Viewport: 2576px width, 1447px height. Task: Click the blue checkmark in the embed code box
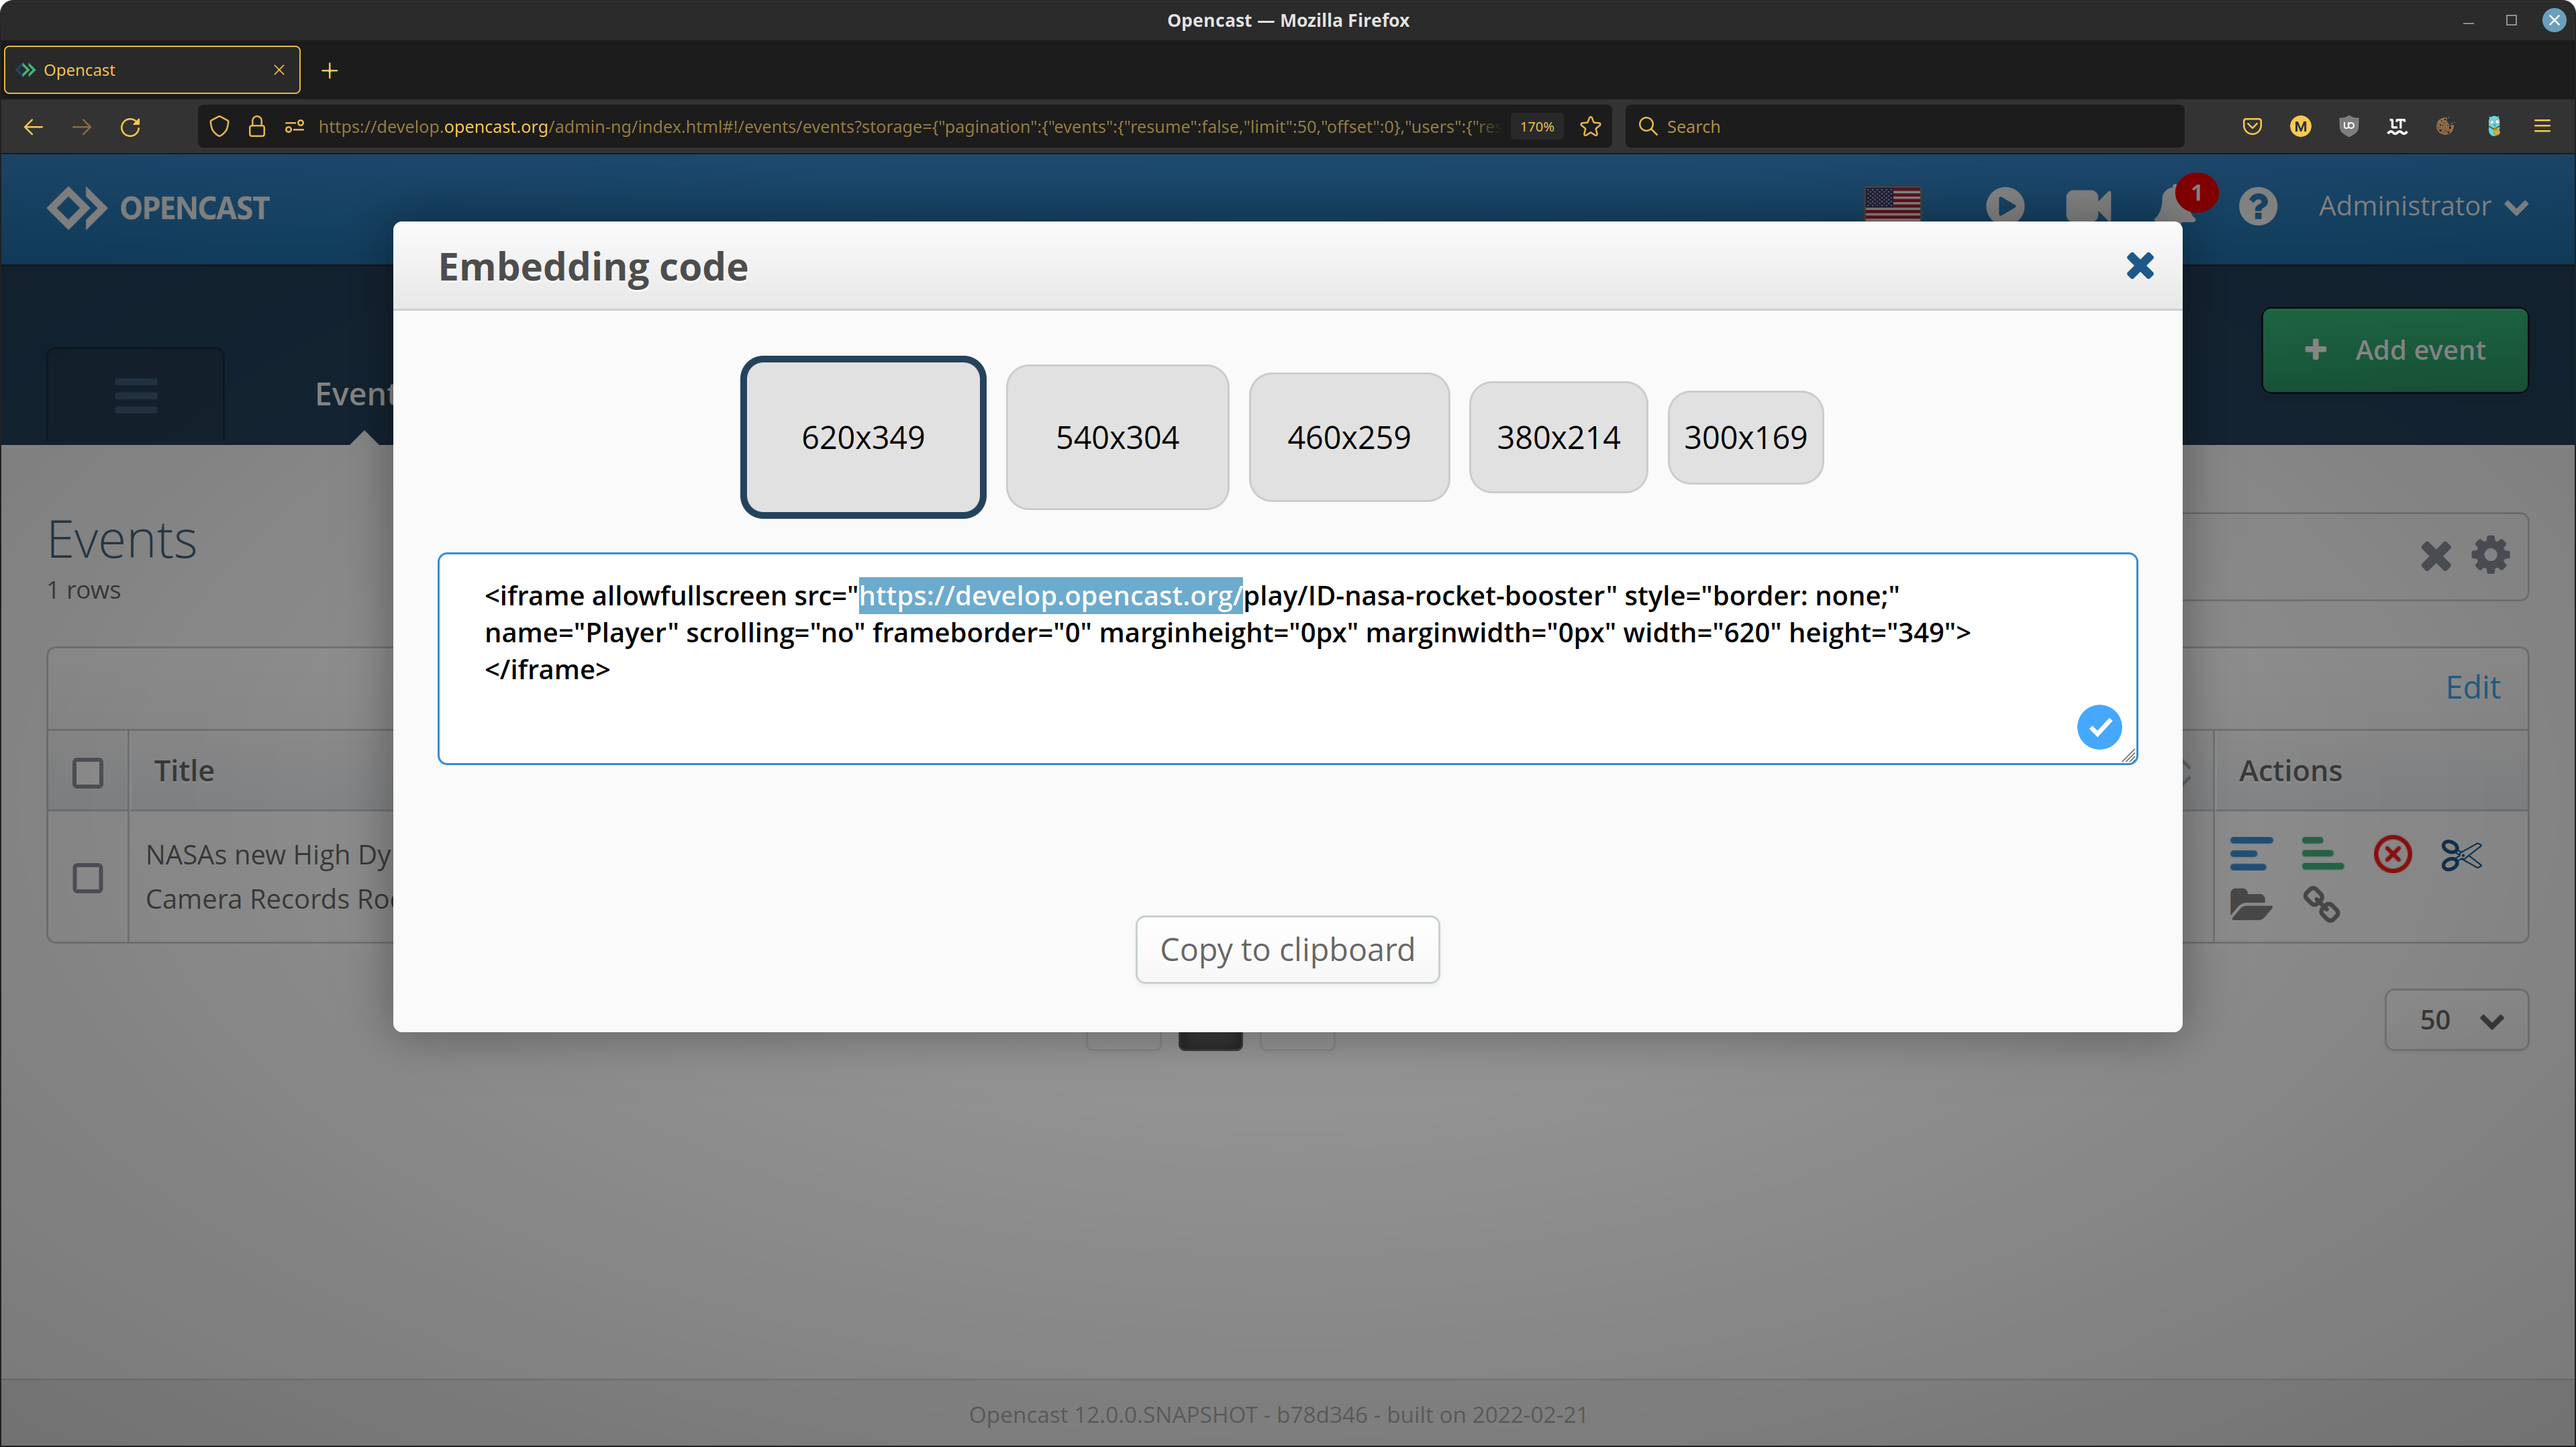(2099, 727)
